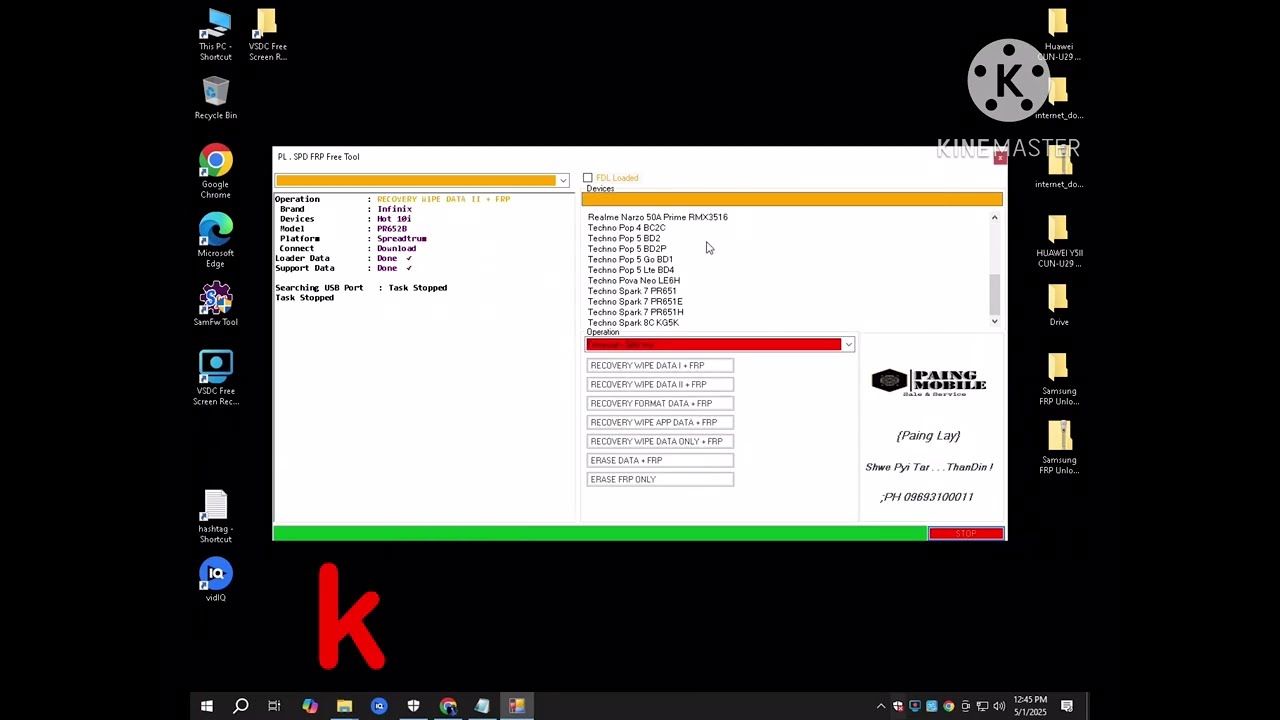The image size is (1280, 720).
Task: Click RECOVERY WIPE DATA I + FRP button
Action: pos(660,365)
